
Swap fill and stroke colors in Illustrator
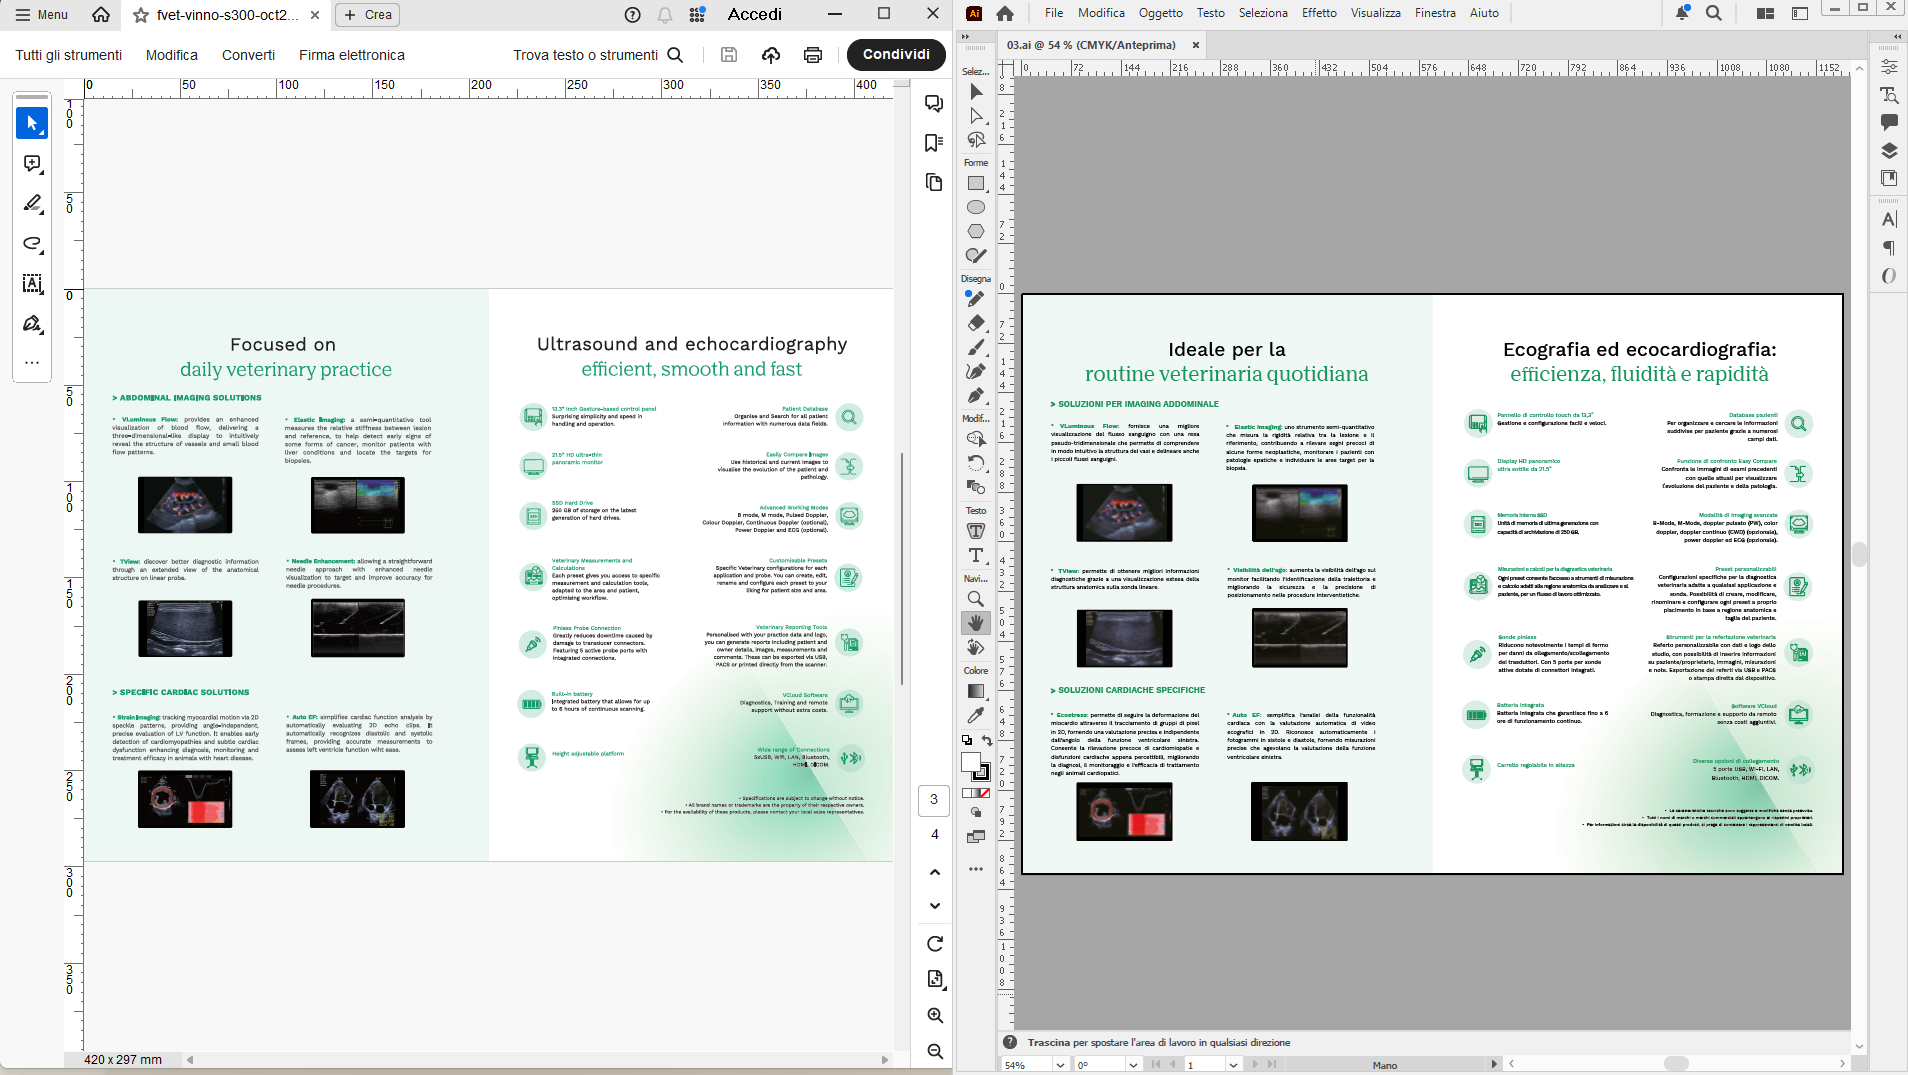point(987,741)
